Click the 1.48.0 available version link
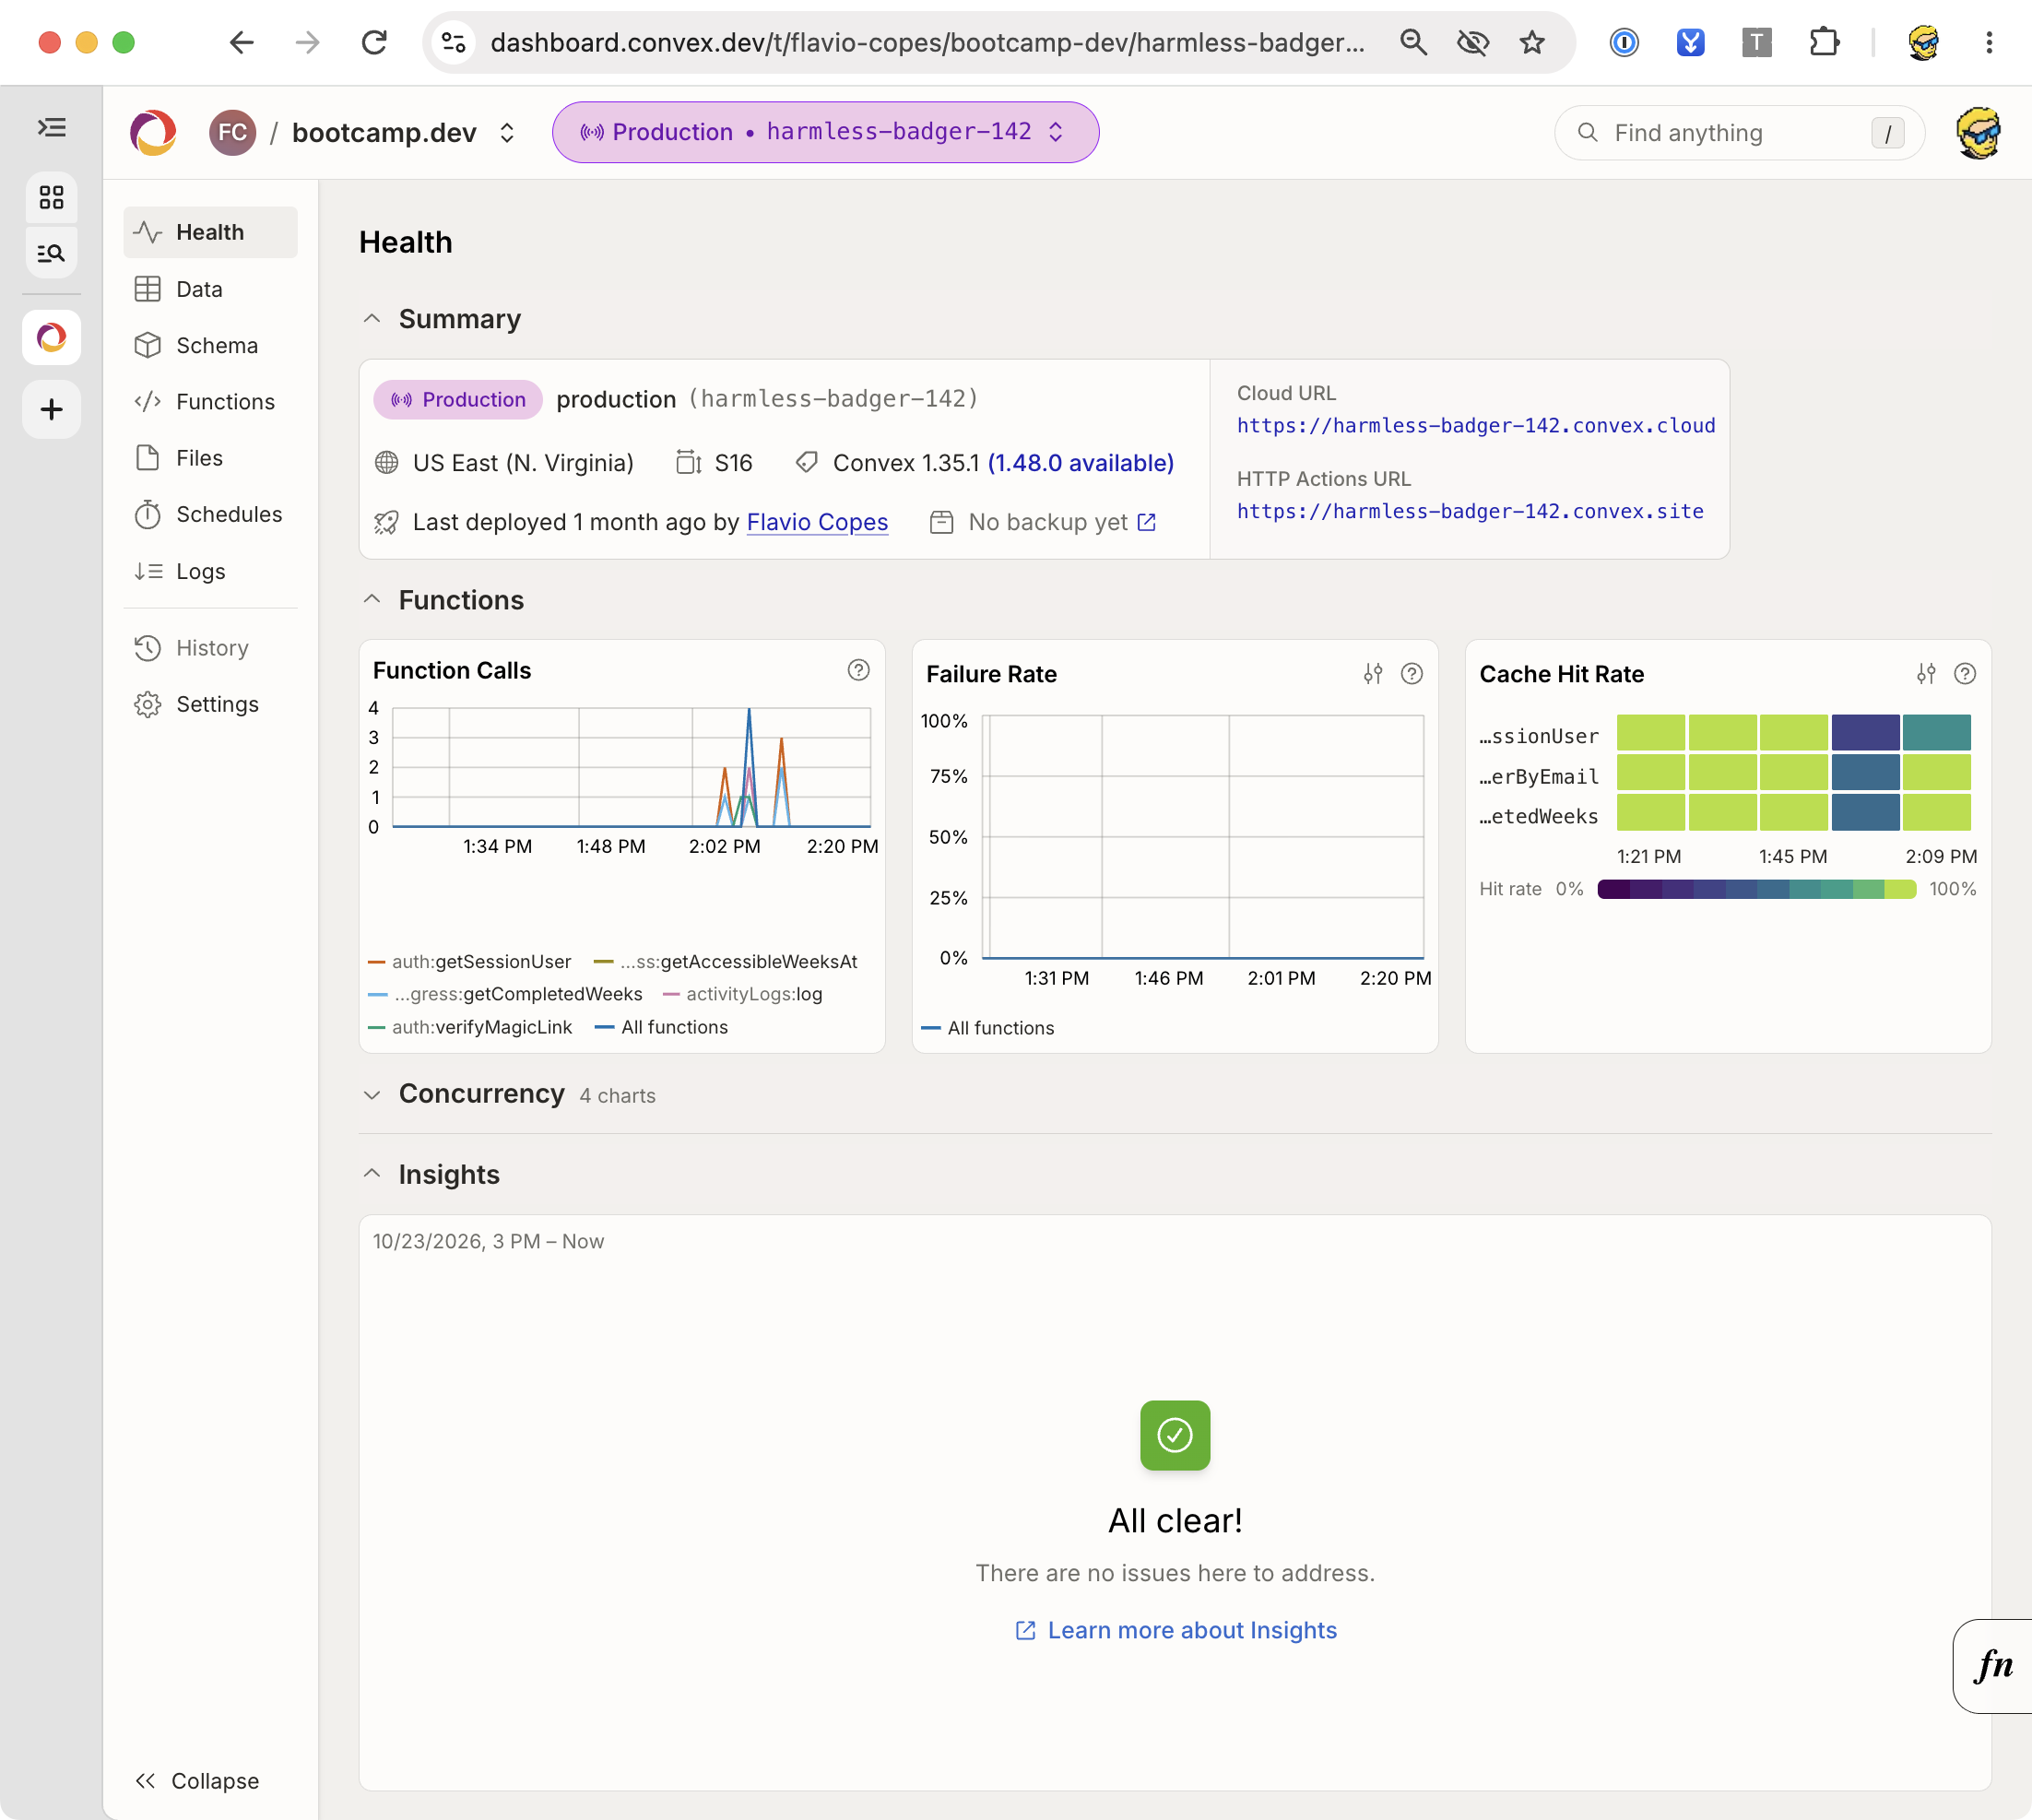This screenshot has width=2032, height=1820. click(1080, 463)
